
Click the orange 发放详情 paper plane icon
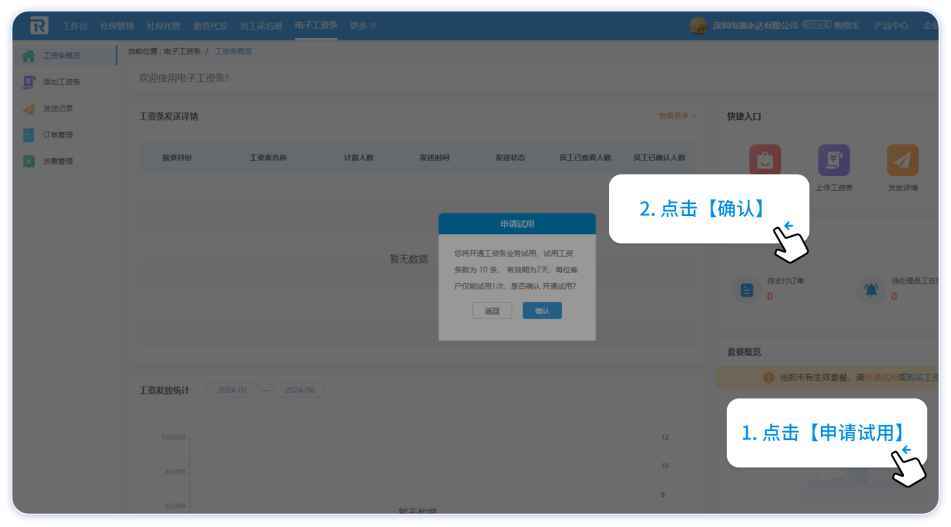(902, 160)
